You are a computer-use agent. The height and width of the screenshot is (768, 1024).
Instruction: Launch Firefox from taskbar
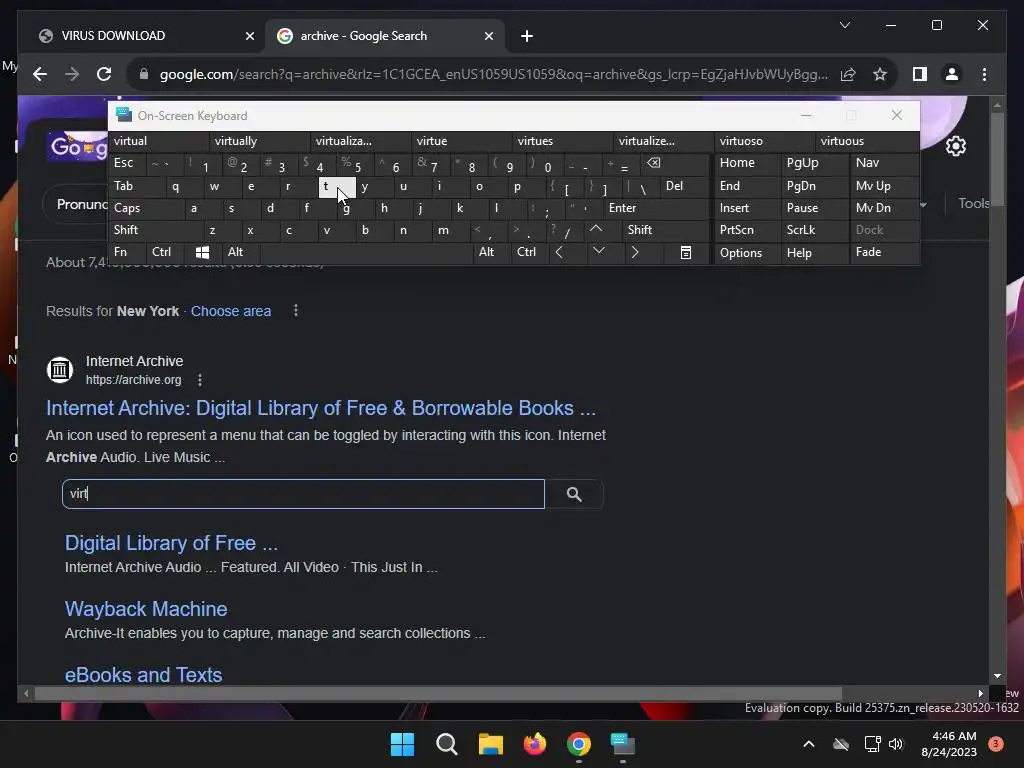[535, 744]
